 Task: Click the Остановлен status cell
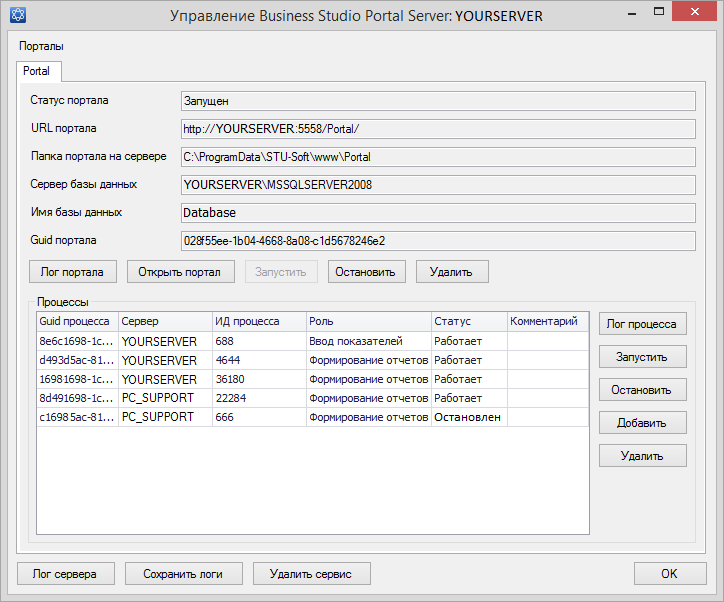pyautogui.click(x=469, y=417)
